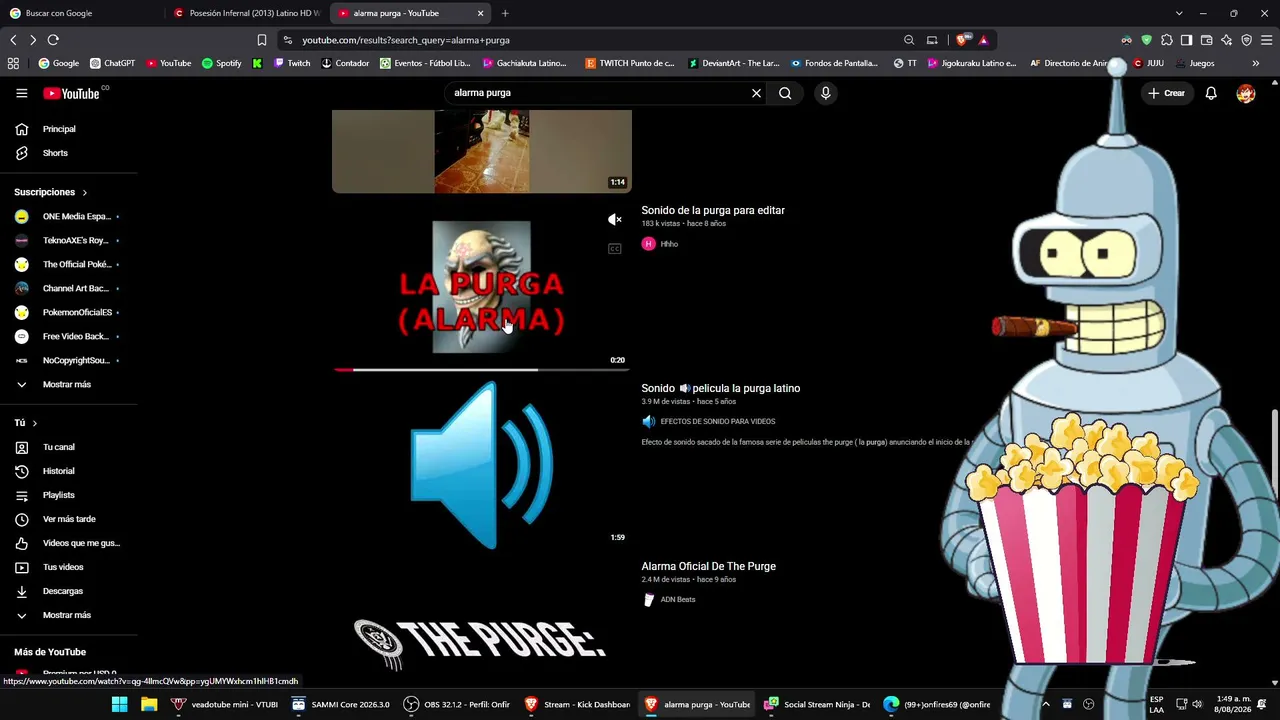1280x720 pixels.
Task: Show hidden system tray icons
Action: click(x=1046, y=704)
